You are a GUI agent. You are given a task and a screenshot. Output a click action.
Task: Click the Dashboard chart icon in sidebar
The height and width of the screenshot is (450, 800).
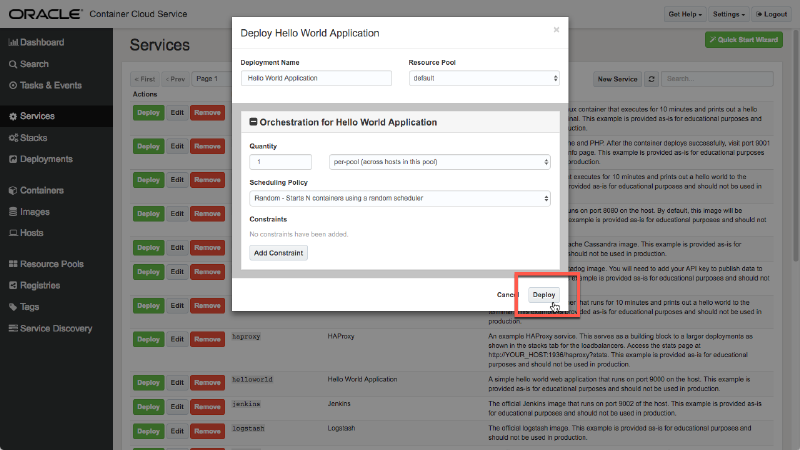point(13,42)
